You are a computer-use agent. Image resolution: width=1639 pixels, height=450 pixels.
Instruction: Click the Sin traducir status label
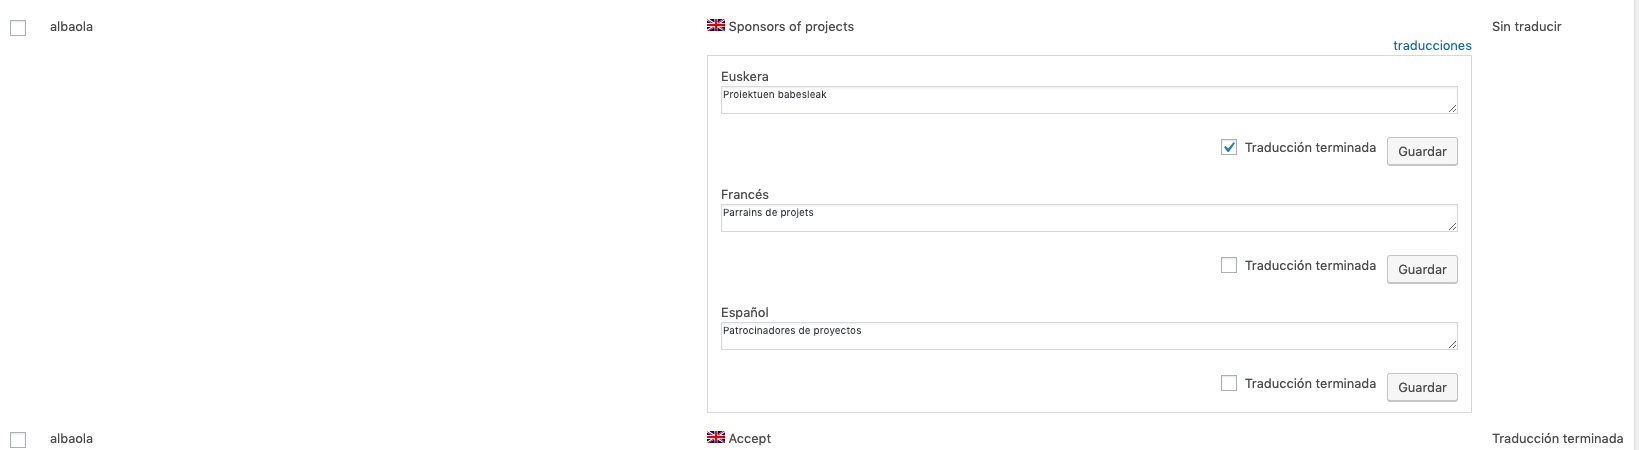[1526, 27]
